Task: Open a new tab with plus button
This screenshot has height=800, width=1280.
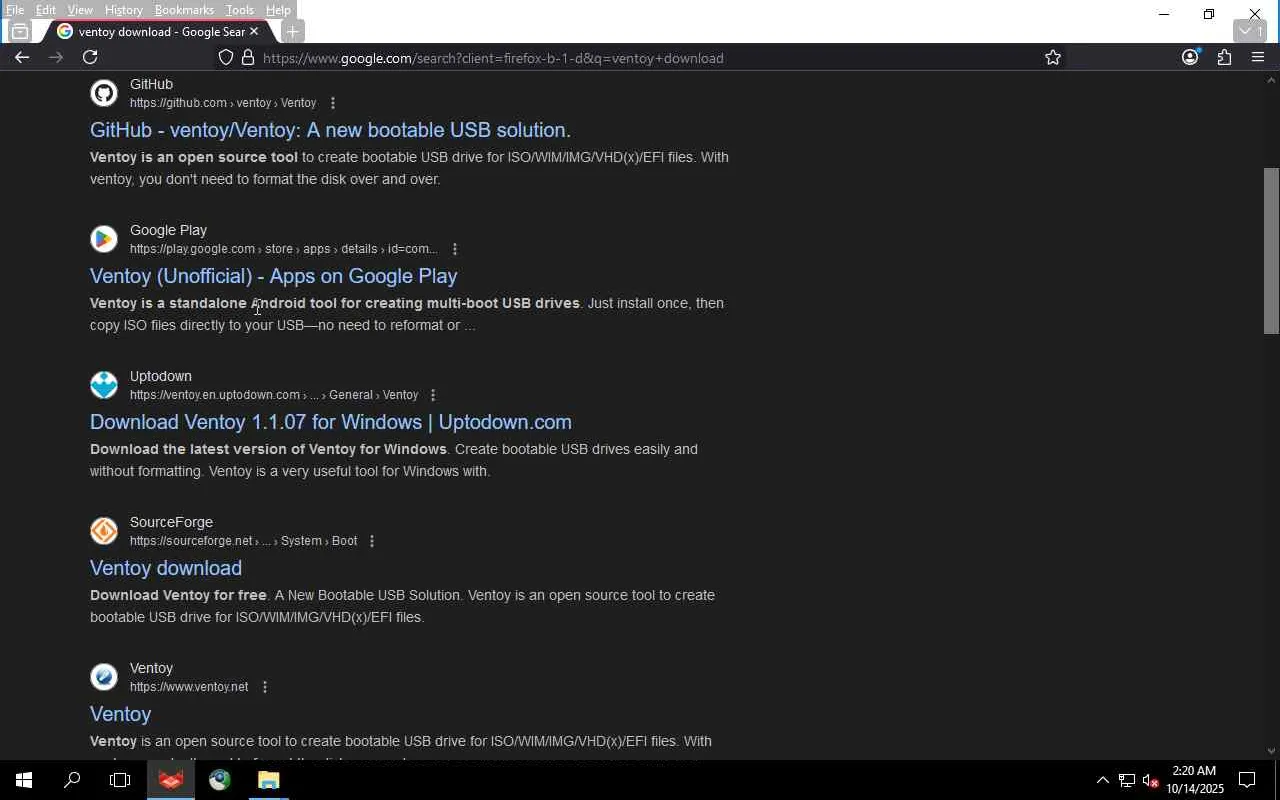Action: pos(292,32)
